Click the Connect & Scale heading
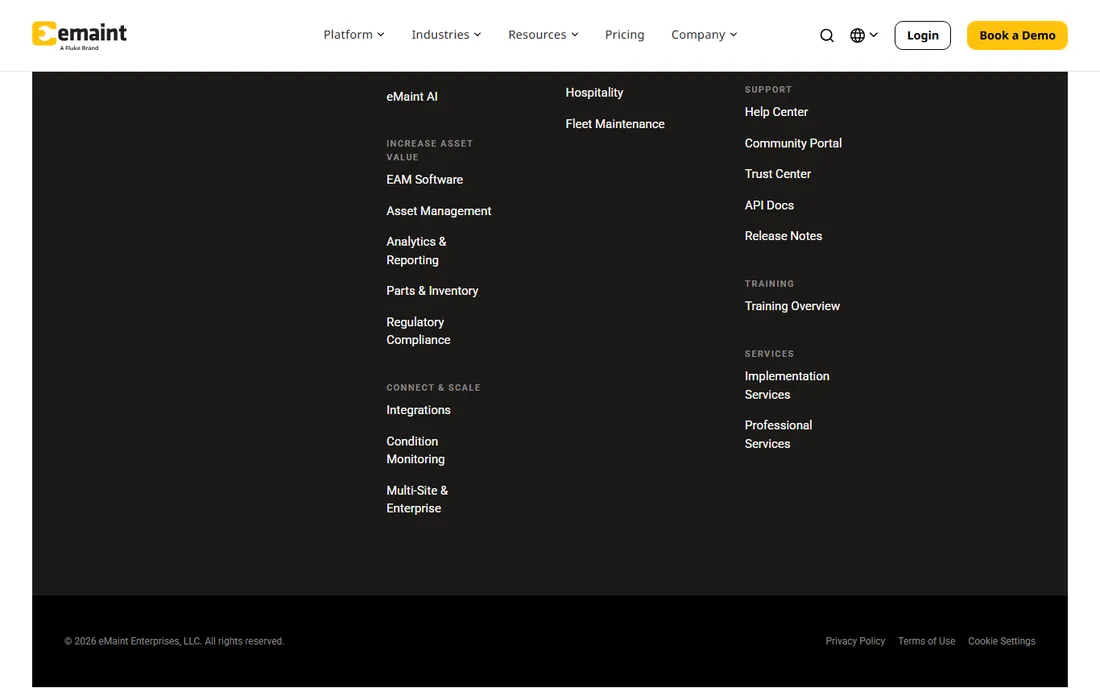The image size is (1100, 688). click(x=433, y=387)
